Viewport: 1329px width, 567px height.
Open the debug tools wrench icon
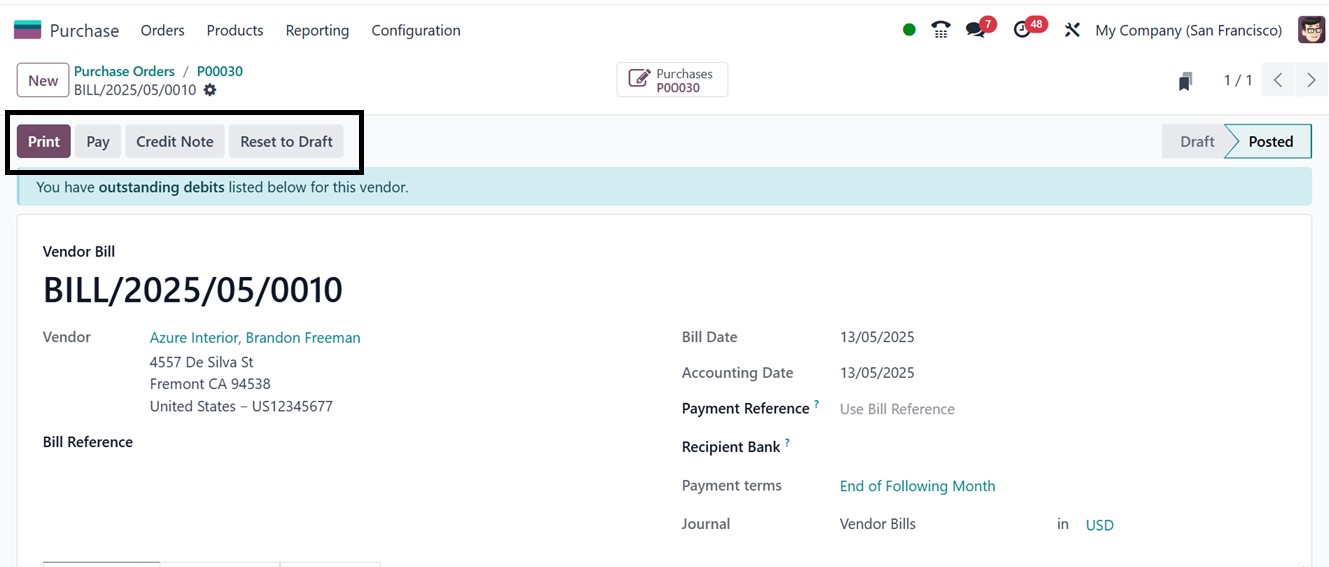pos(1072,30)
